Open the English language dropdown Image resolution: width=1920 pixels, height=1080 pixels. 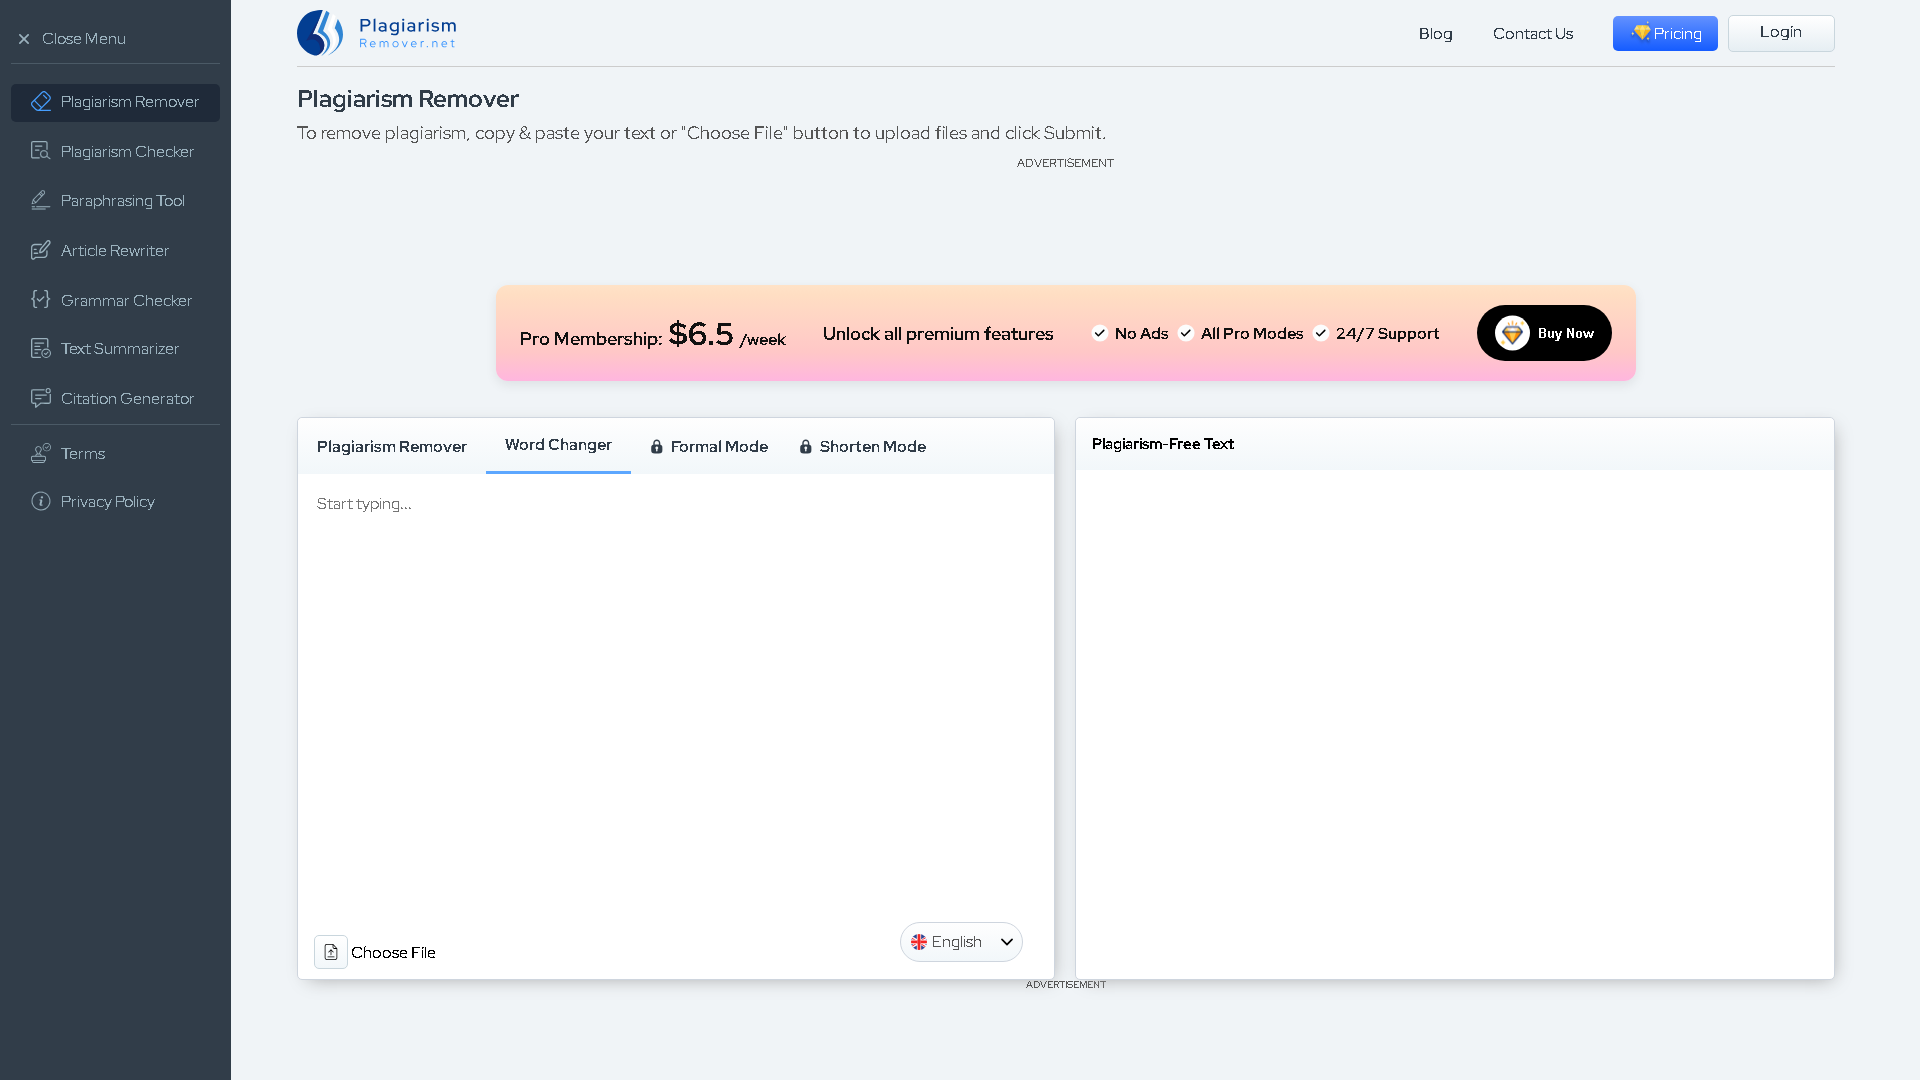[960, 941]
